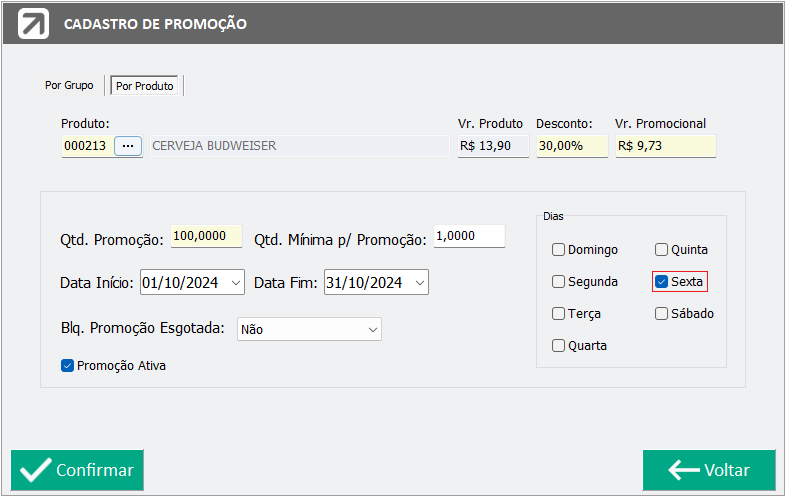The width and height of the screenshot is (786, 497).
Task: Open the Data Início date dropdown
Action: pos(236,283)
